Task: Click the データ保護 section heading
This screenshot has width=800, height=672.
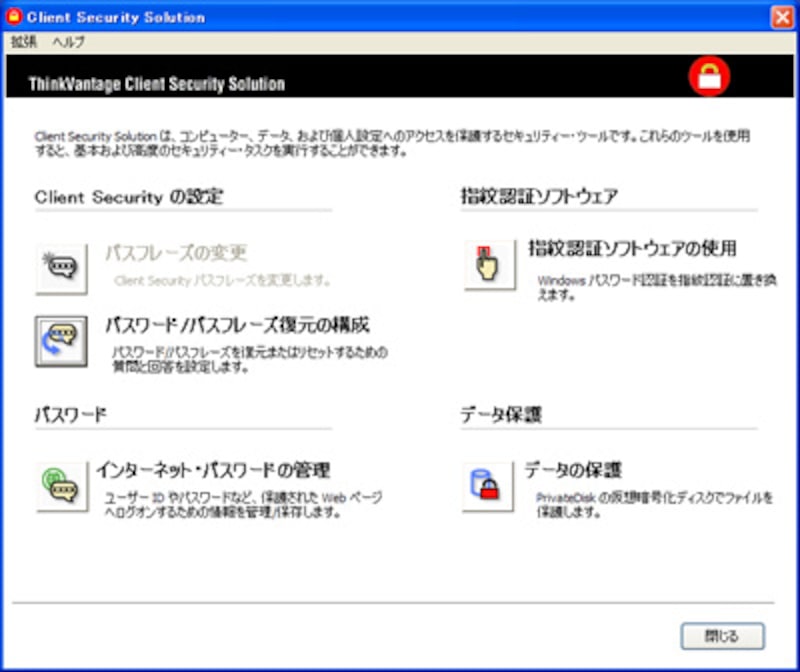Action: 501,414
